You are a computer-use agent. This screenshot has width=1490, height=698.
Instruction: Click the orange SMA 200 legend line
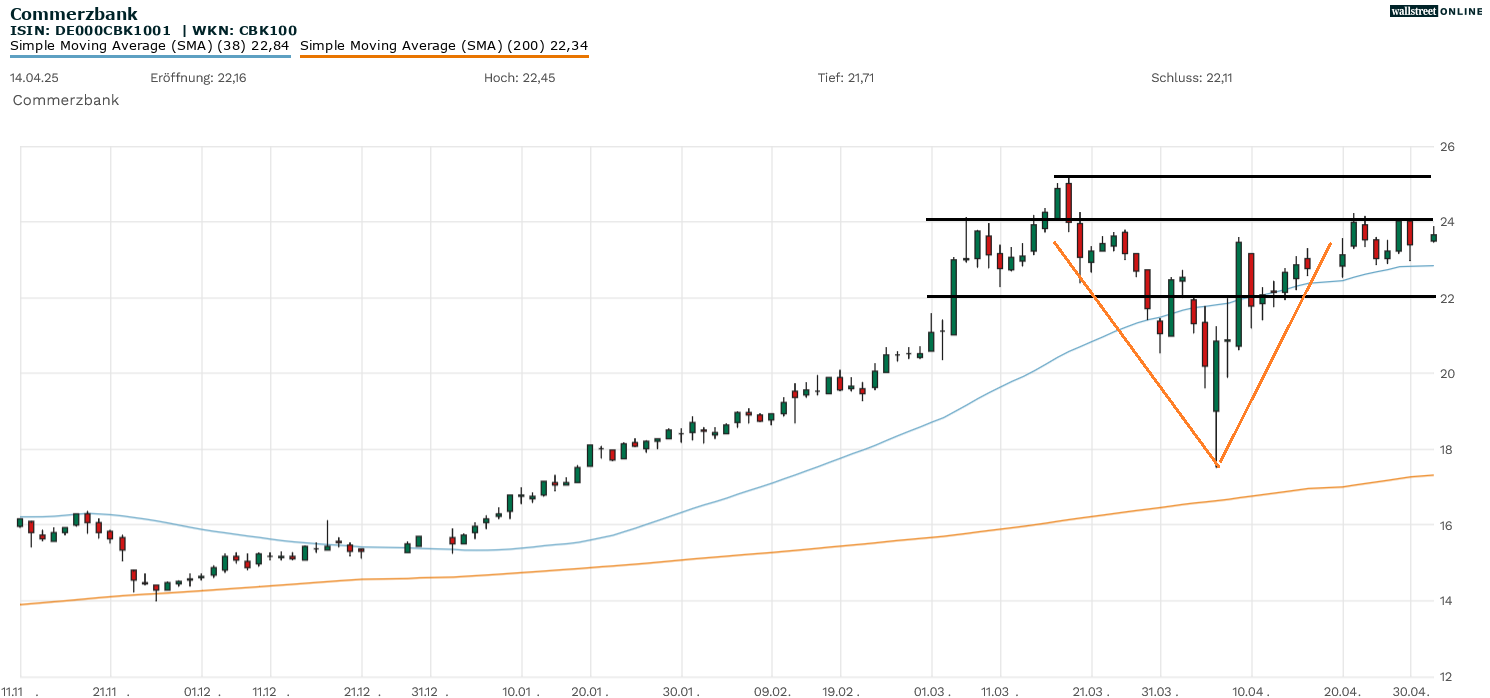[444, 56]
